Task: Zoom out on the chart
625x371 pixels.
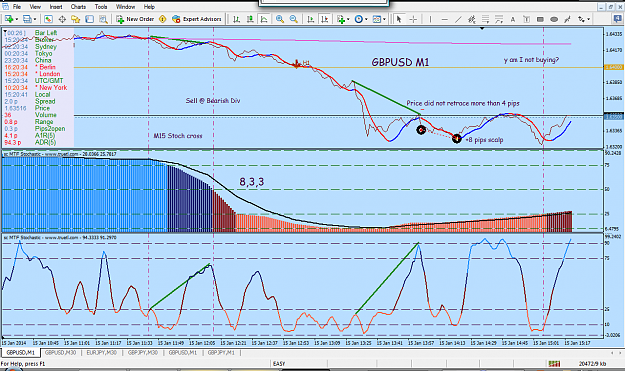Action: click(294, 19)
